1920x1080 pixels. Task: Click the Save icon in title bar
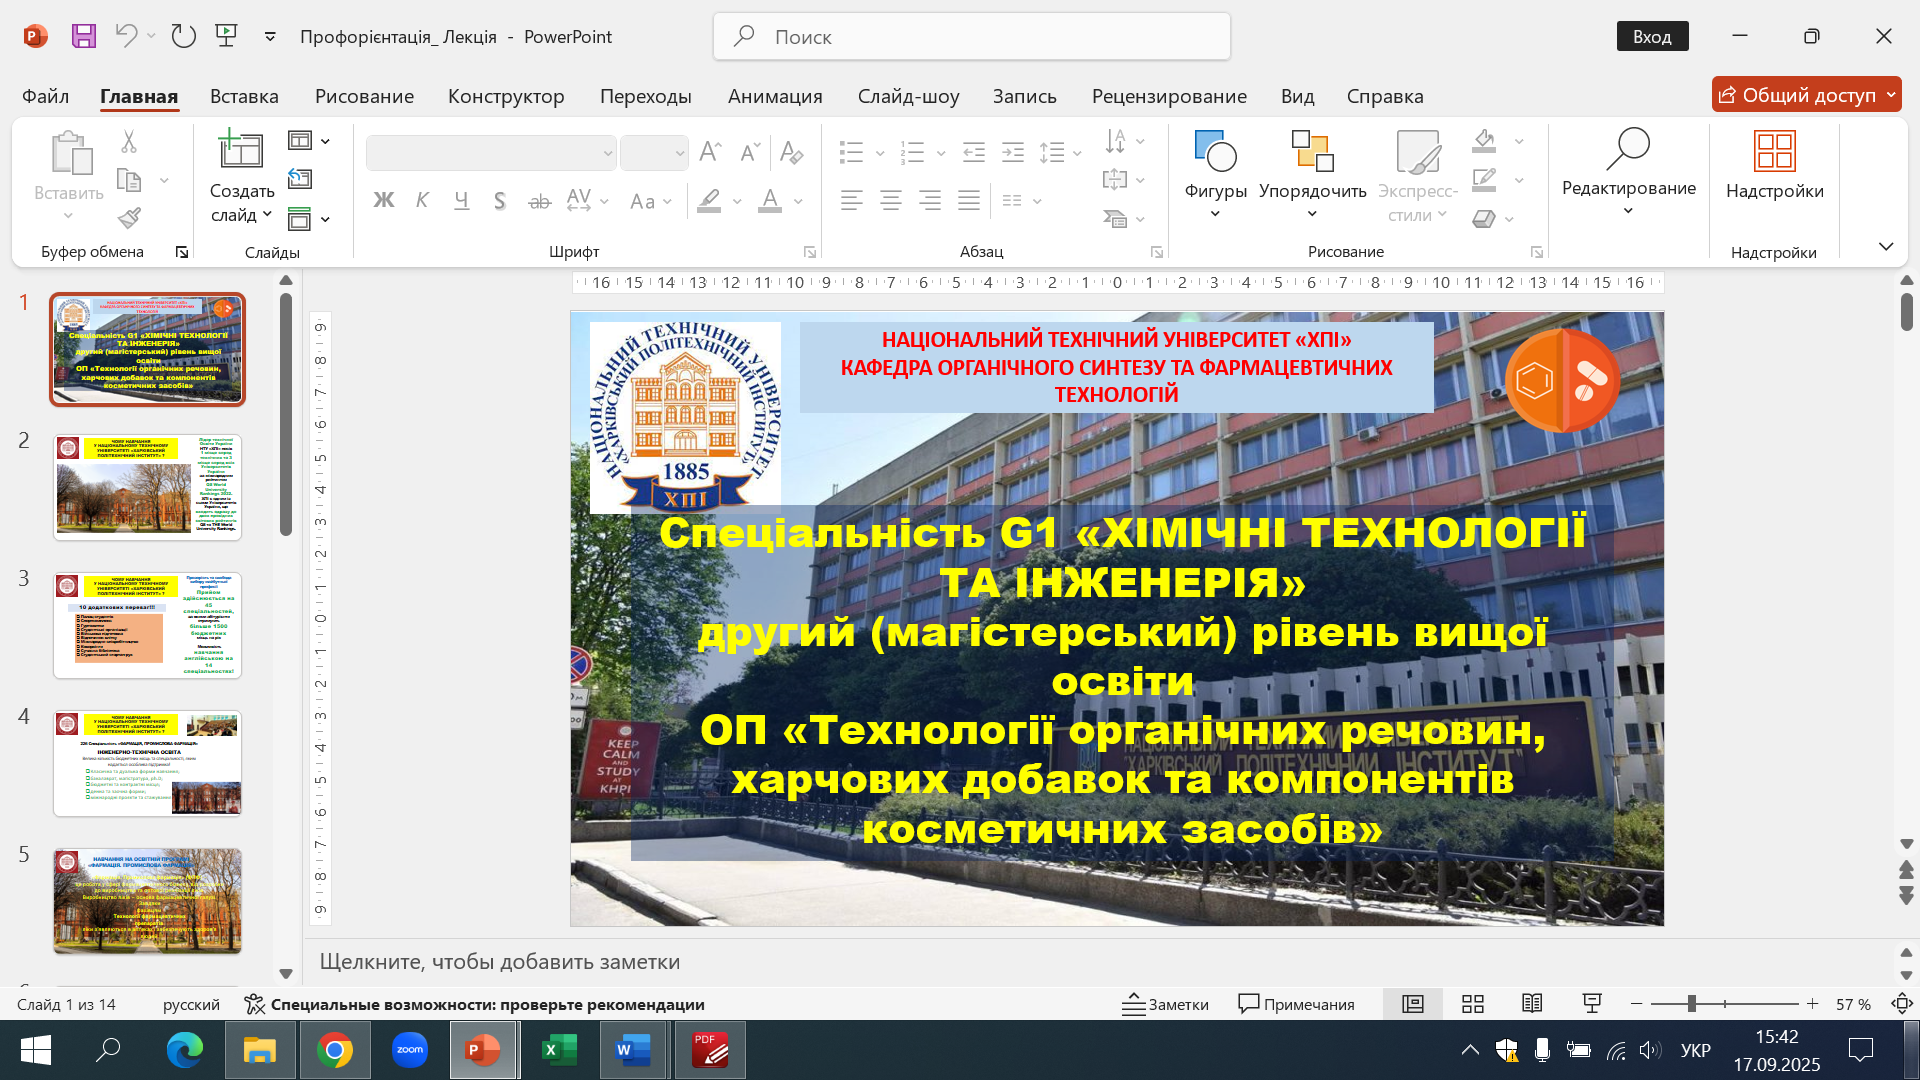pyautogui.click(x=84, y=36)
